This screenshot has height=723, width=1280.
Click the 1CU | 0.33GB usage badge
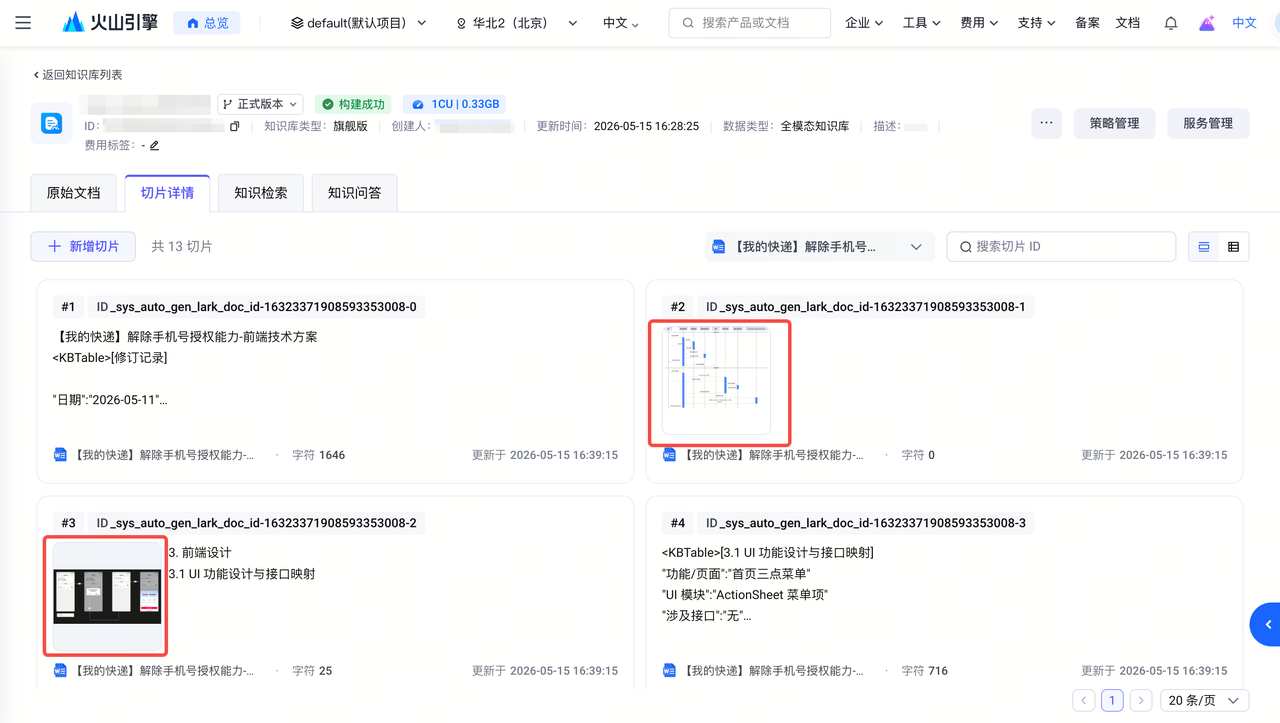[454, 104]
